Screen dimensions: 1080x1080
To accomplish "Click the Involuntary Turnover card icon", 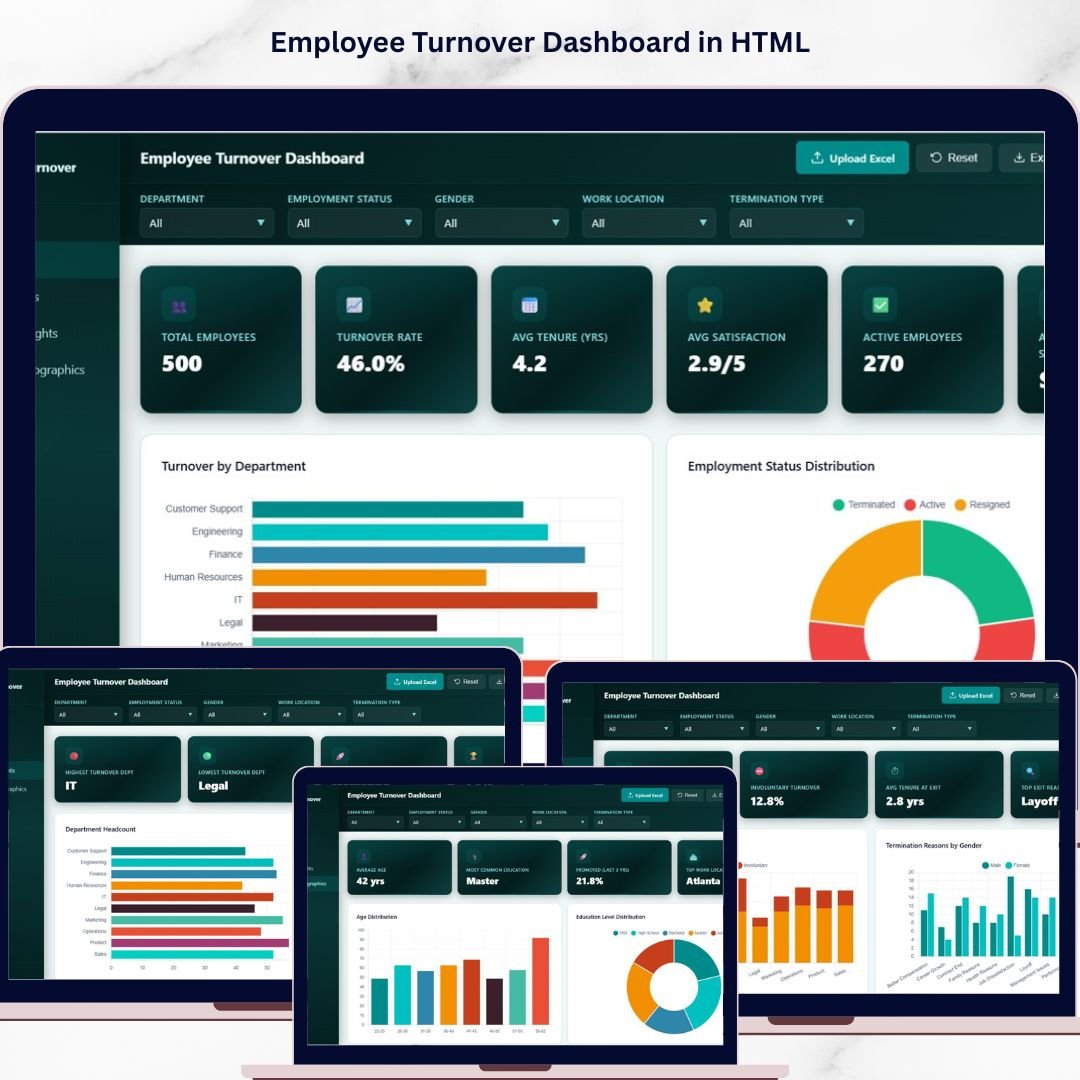I will coord(760,771).
